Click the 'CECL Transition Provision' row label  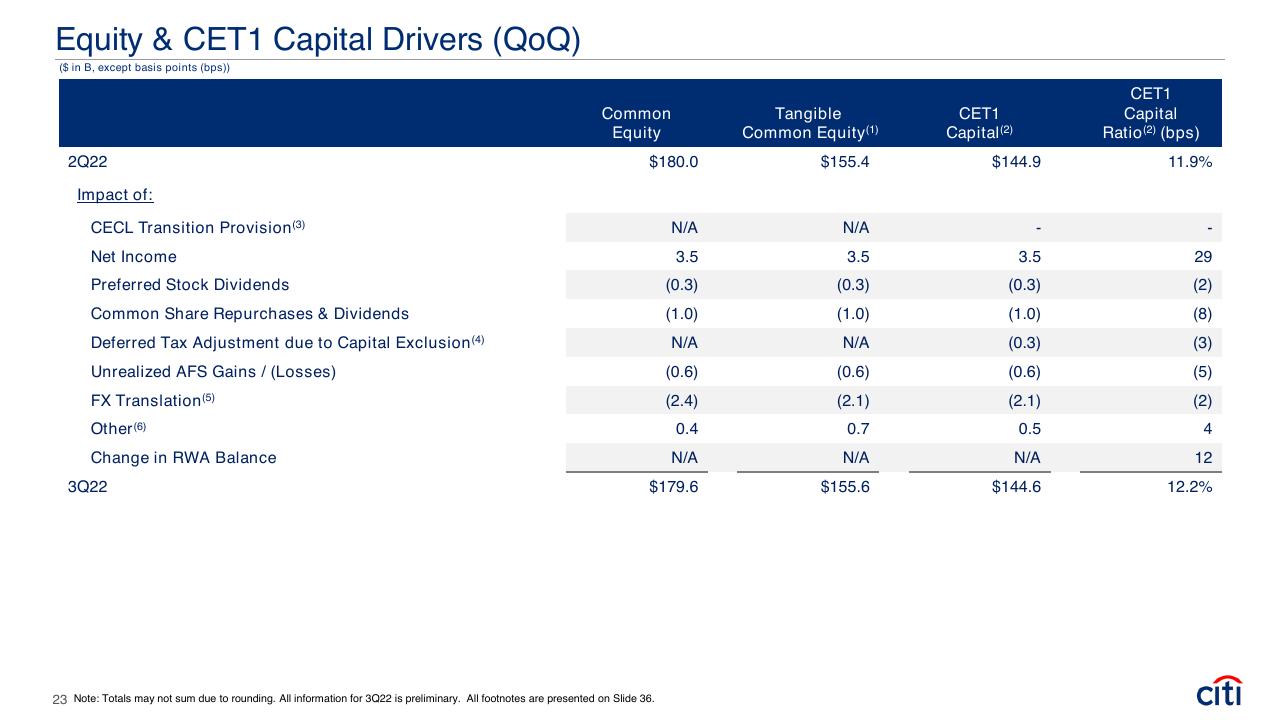197,227
